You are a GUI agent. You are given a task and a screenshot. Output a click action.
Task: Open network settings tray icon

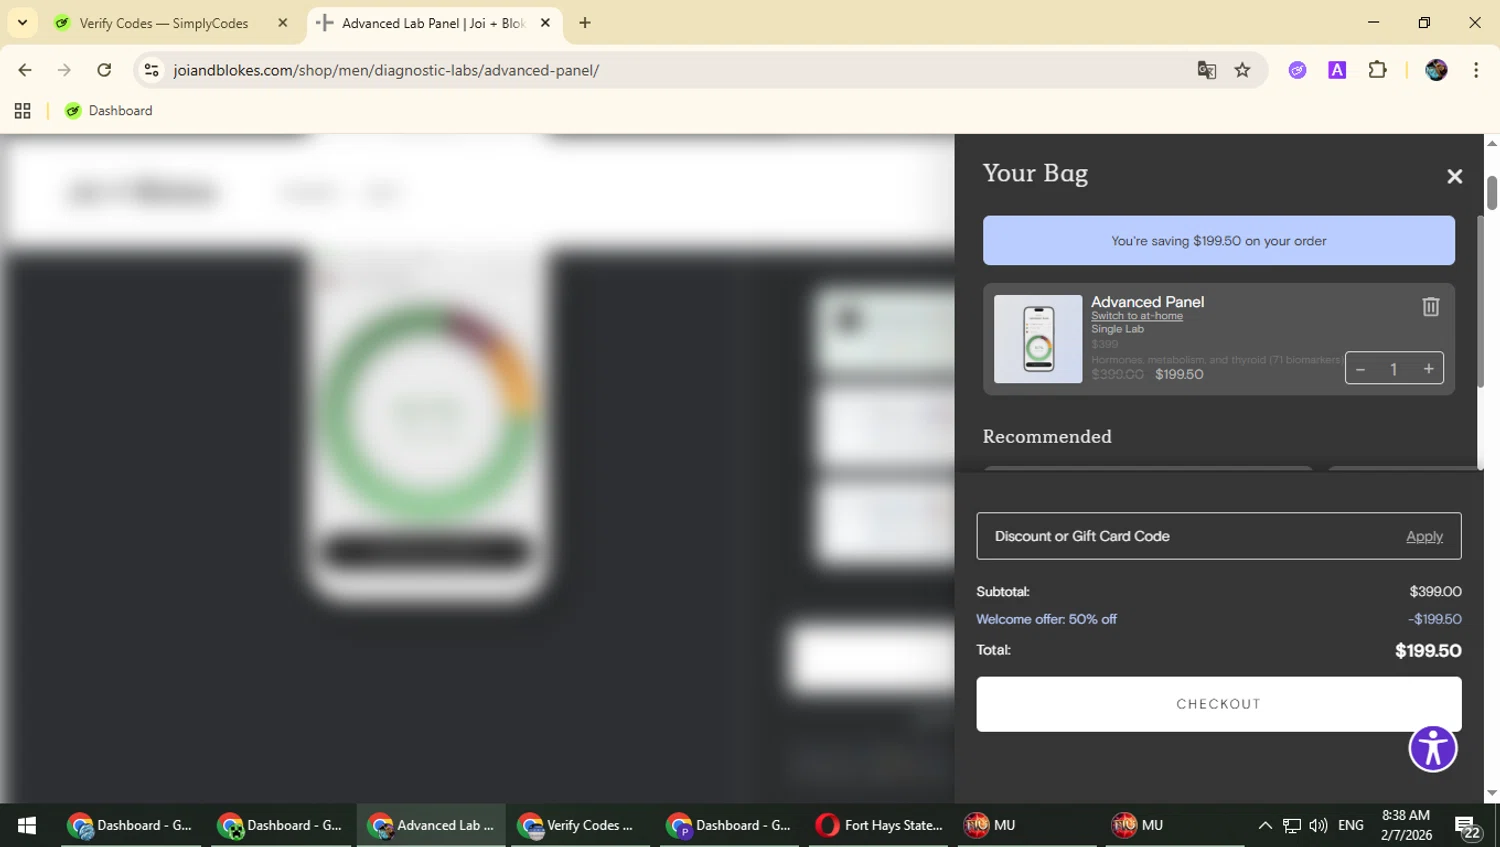[x=1292, y=825]
